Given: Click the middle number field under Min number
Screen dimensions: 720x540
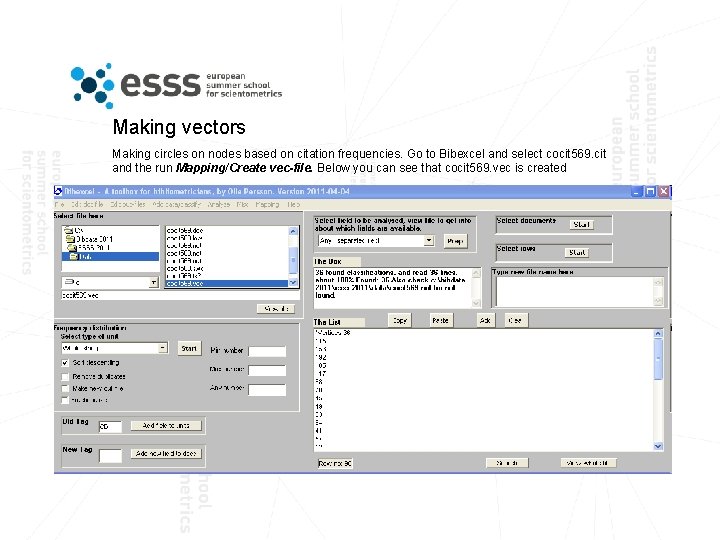Looking at the screenshot, I should 267,370.
